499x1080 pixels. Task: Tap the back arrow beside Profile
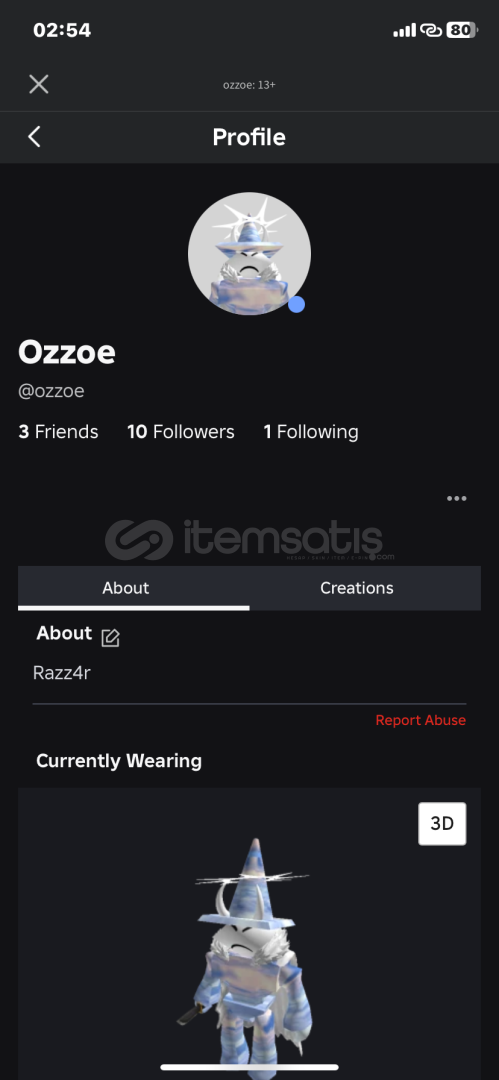coord(34,136)
